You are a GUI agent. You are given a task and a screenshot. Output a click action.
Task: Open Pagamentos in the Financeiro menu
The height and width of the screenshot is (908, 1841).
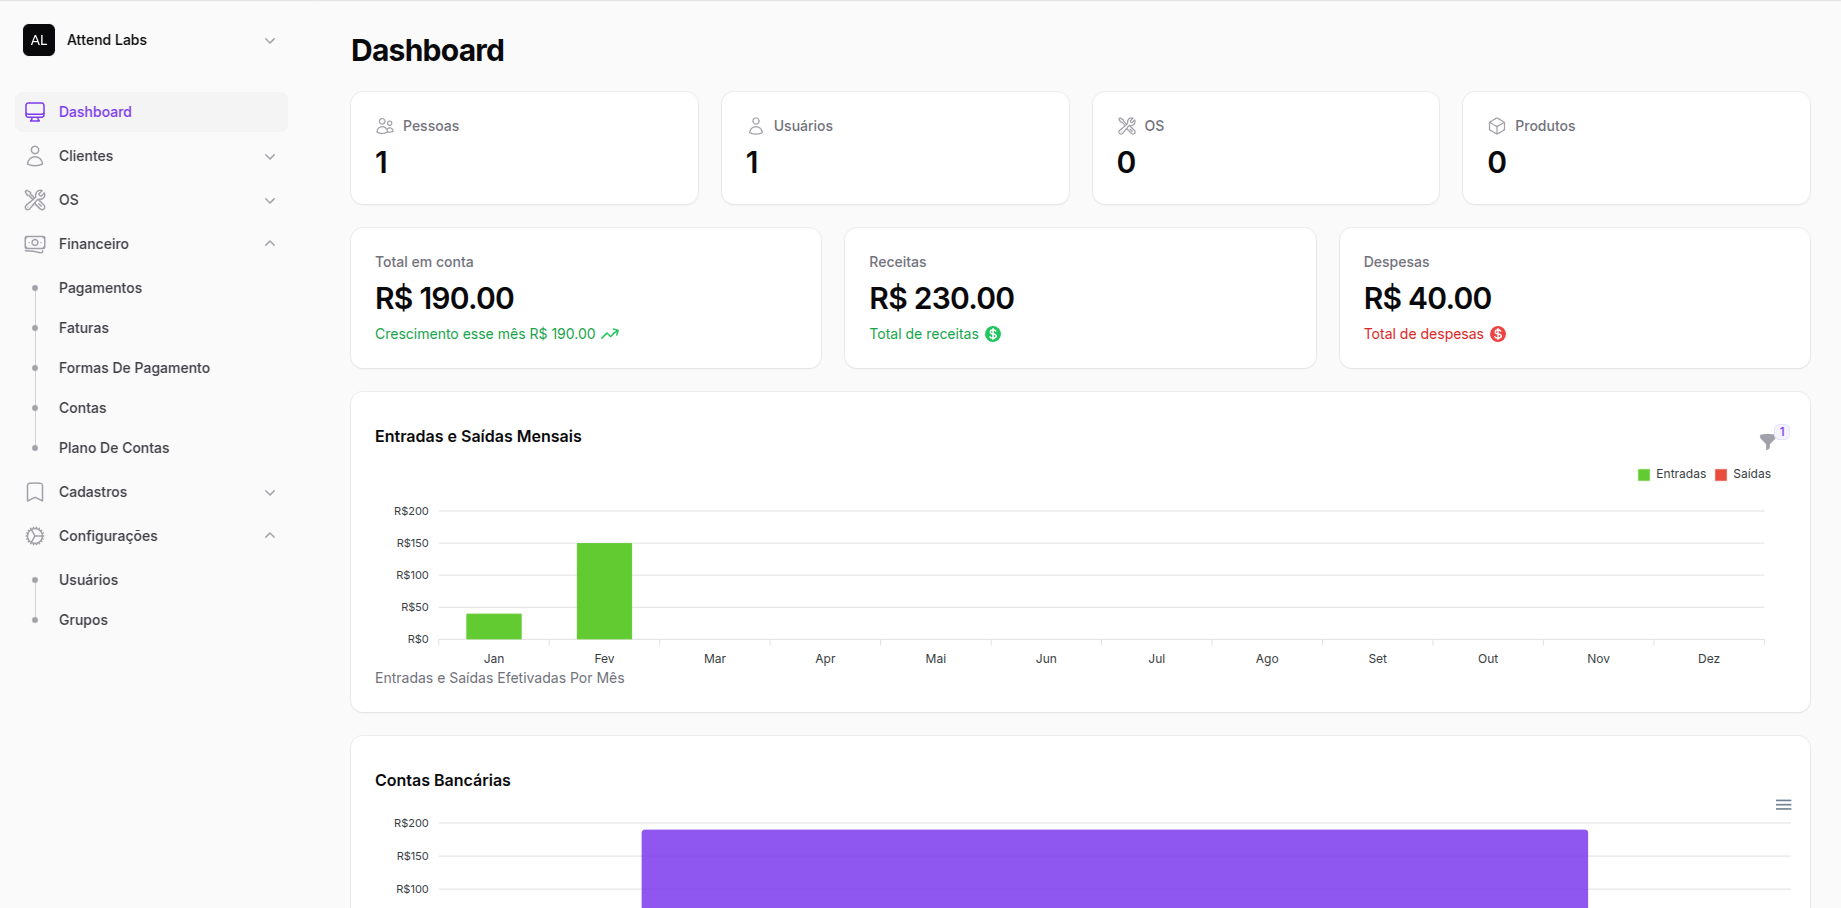click(100, 288)
